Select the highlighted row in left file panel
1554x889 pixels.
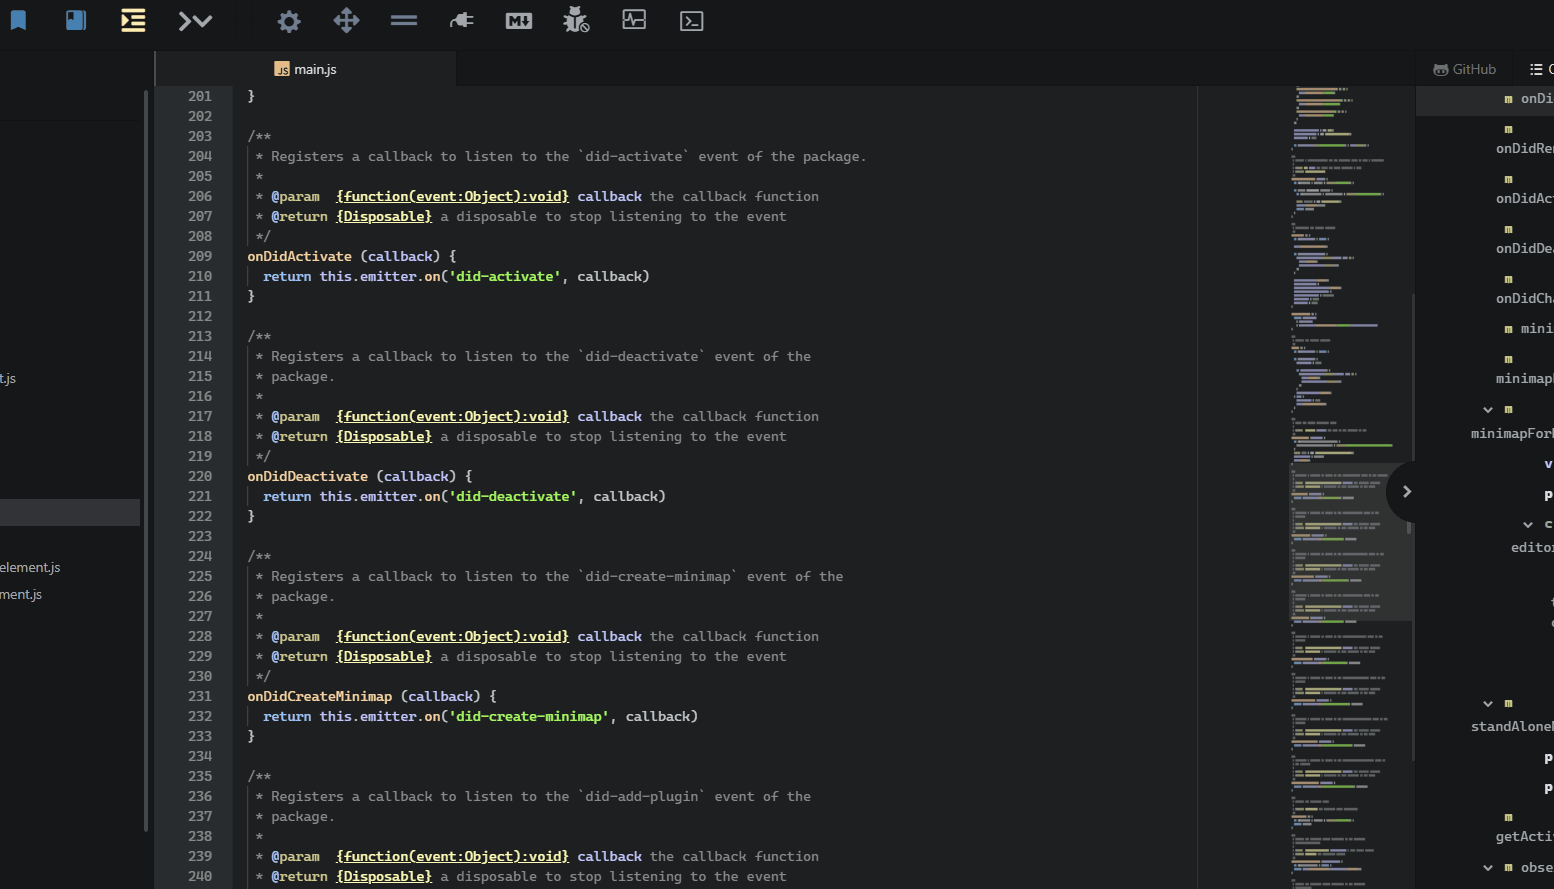[70, 512]
